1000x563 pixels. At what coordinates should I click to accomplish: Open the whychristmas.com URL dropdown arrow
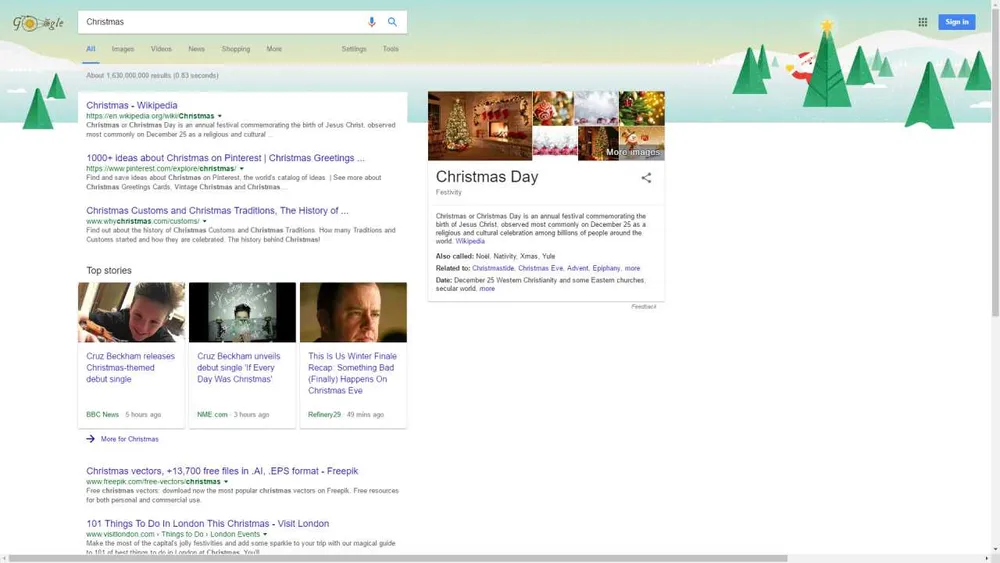pyautogui.click(x=205, y=222)
